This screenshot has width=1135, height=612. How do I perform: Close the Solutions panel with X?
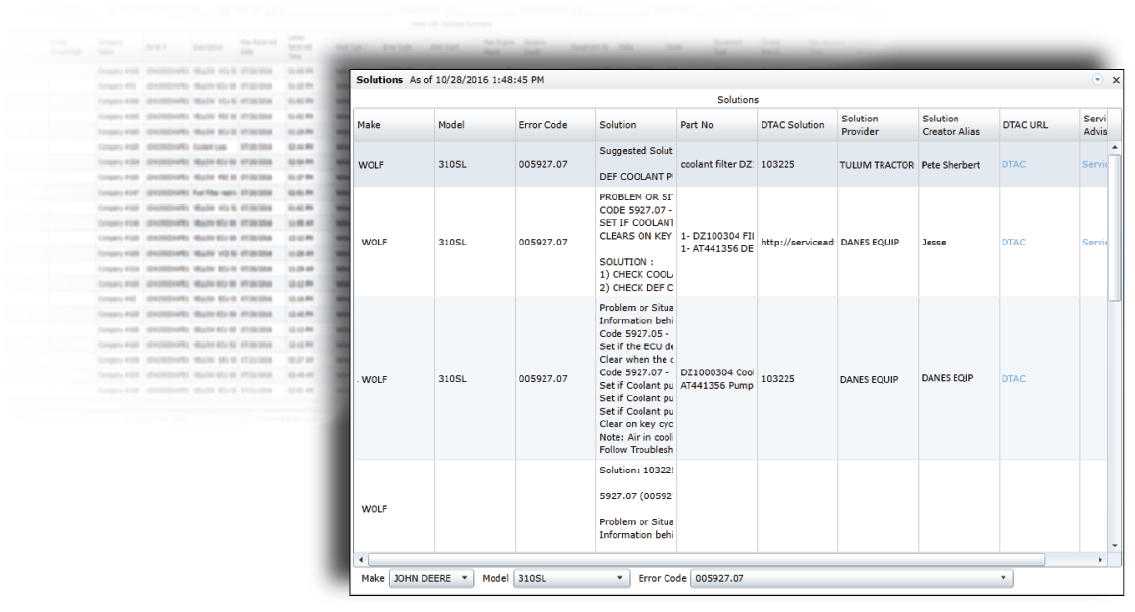click(1117, 79)
